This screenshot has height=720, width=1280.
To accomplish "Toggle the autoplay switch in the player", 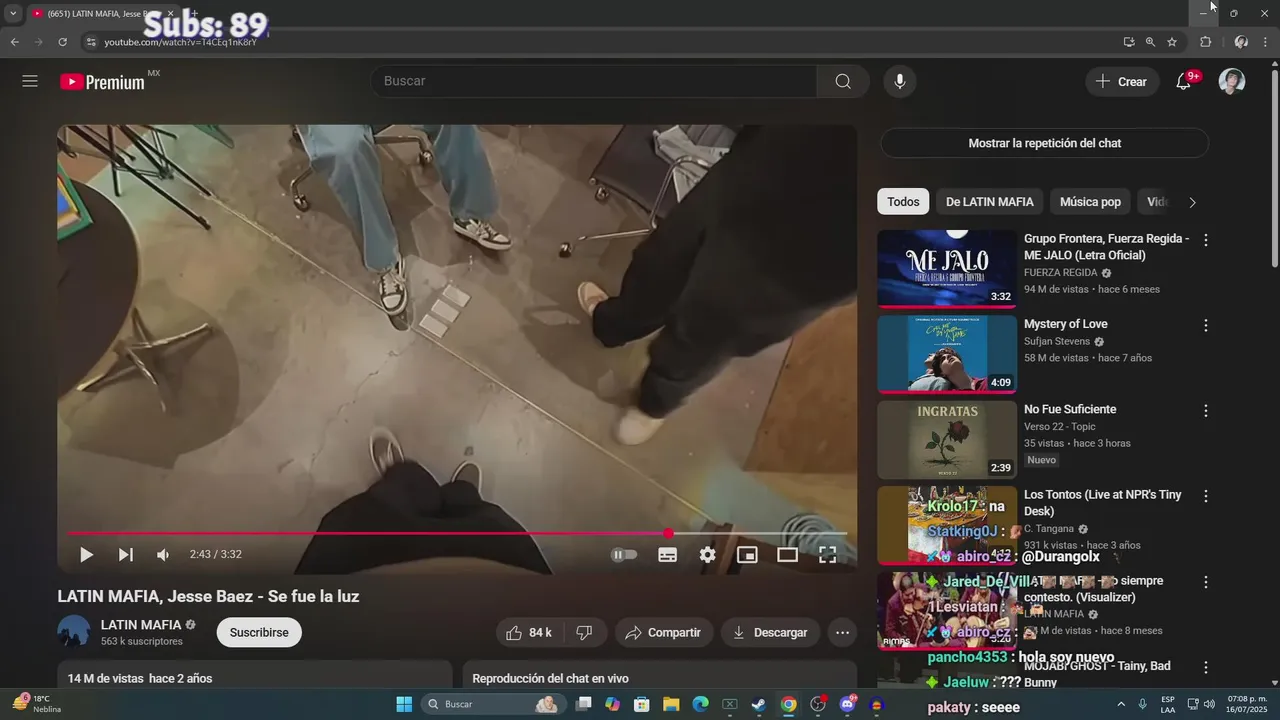I will click(624, 554).
